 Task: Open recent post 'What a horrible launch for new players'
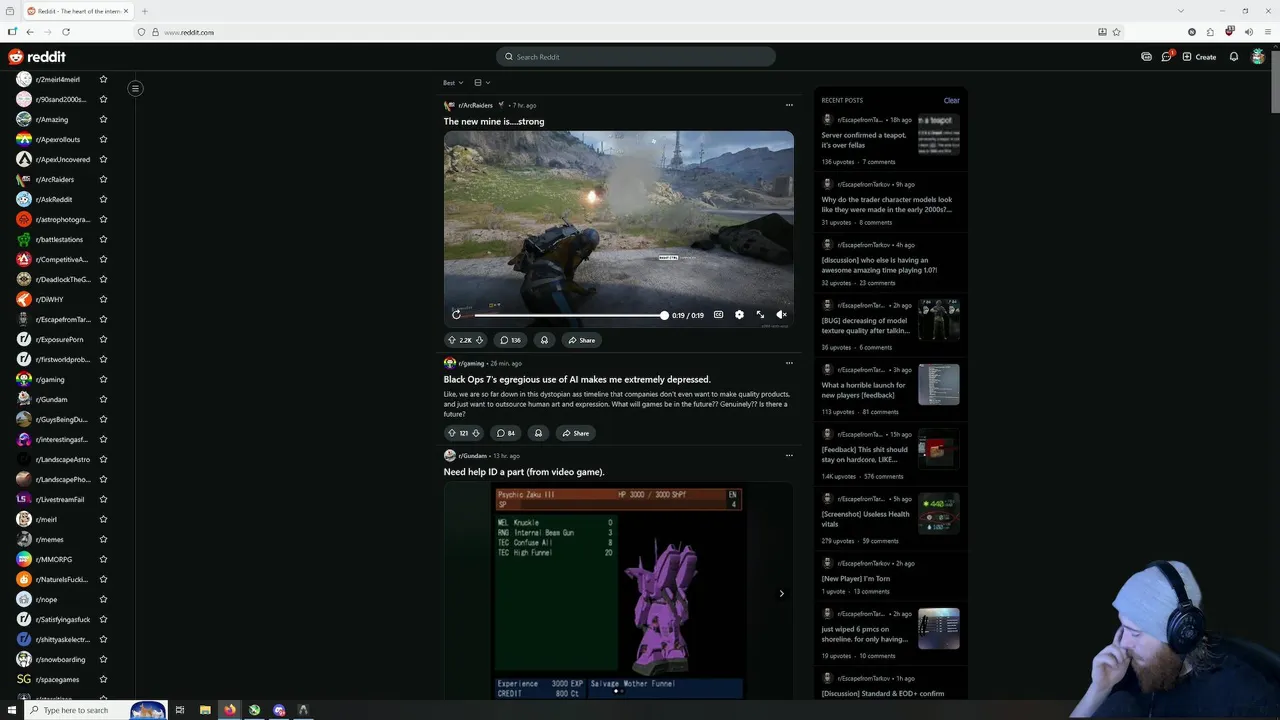point(864,390)
